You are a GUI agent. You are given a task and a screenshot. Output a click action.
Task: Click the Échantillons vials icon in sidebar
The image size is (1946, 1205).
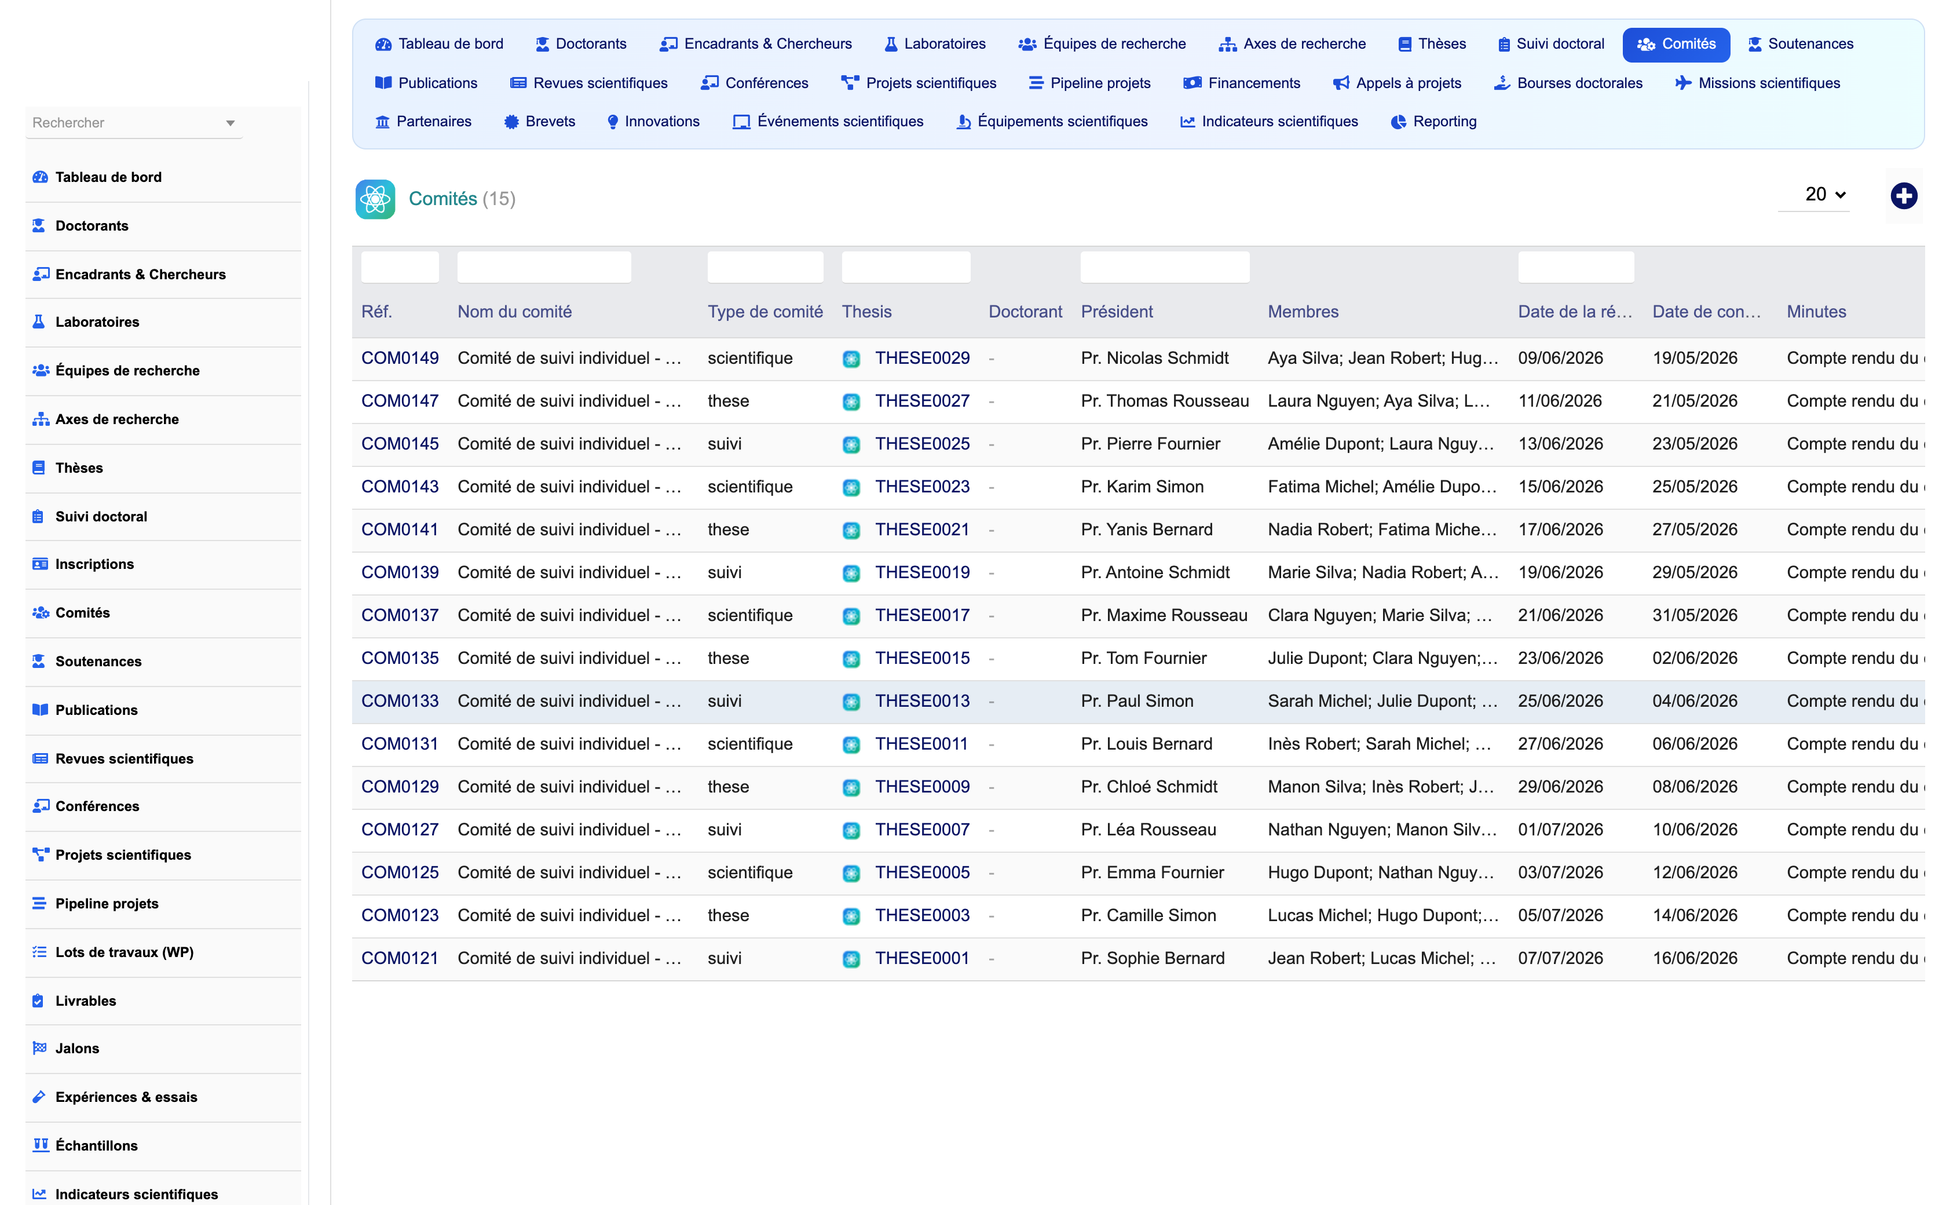pos(40,1146)
